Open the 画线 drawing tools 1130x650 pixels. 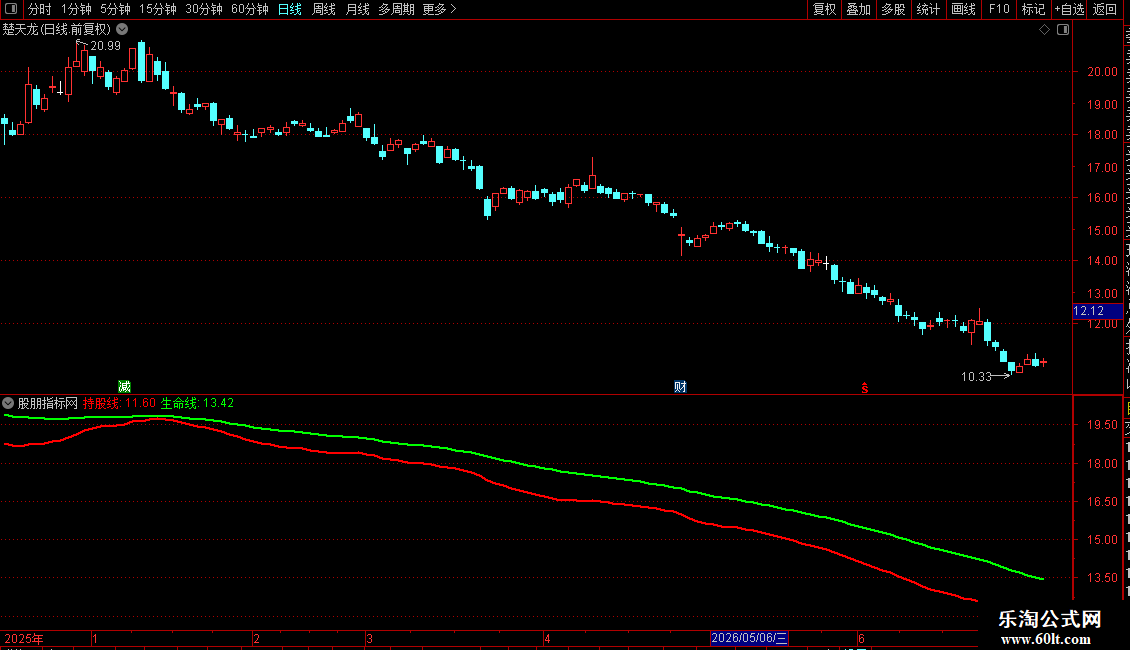(x=963, y=9)
